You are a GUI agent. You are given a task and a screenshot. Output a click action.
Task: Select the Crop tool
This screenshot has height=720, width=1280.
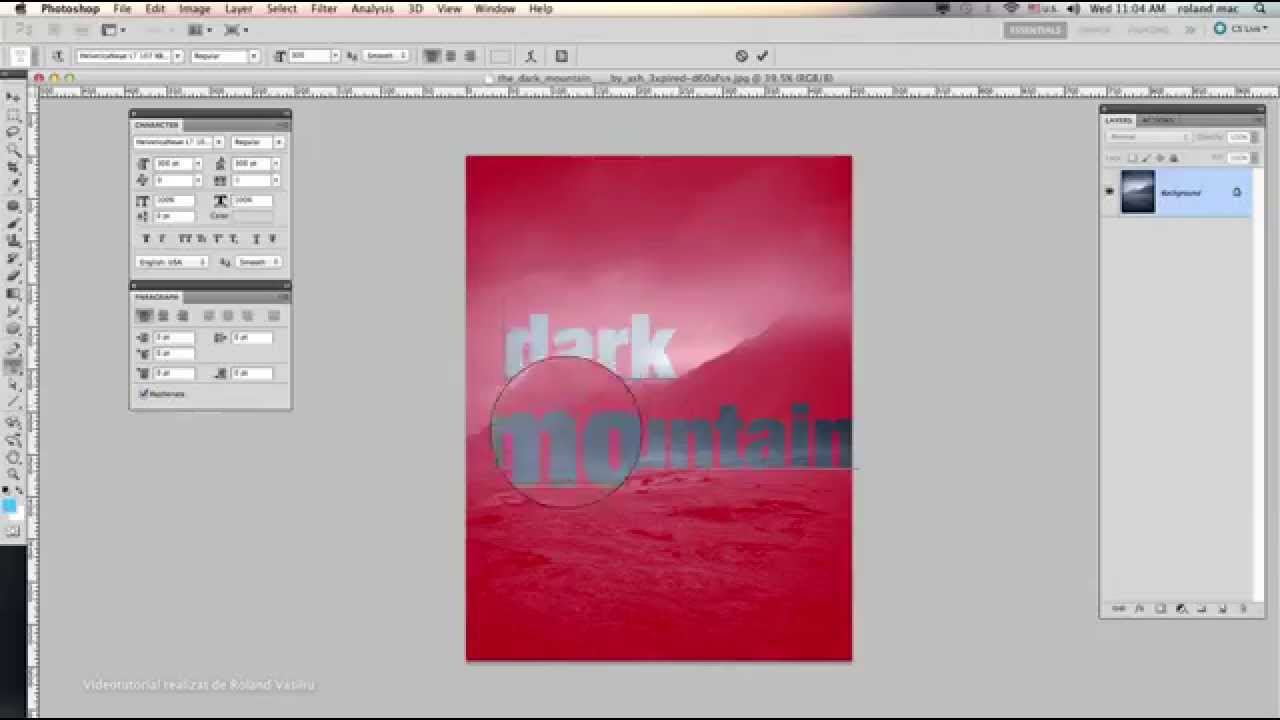[x=13, y=169]
